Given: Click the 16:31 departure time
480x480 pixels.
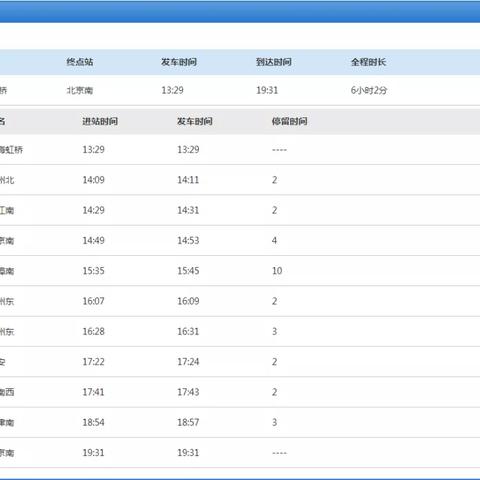Looking at the screenshot, I should [x=188, y=332].
